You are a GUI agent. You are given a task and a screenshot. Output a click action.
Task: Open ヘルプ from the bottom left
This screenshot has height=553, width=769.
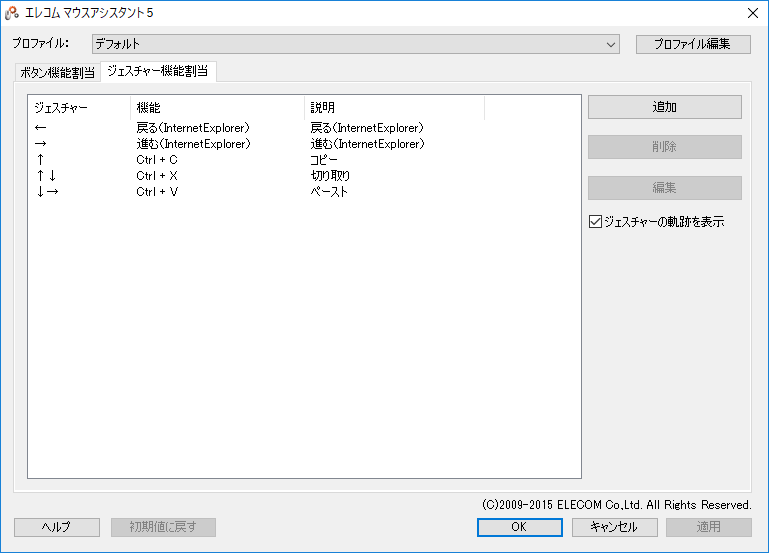56,527
